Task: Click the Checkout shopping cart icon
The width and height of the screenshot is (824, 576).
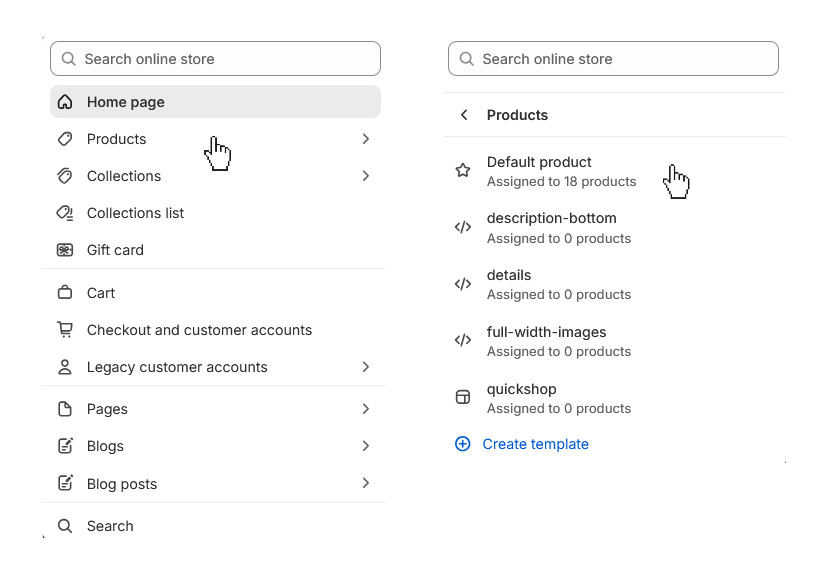Action: tap(65, 330)
